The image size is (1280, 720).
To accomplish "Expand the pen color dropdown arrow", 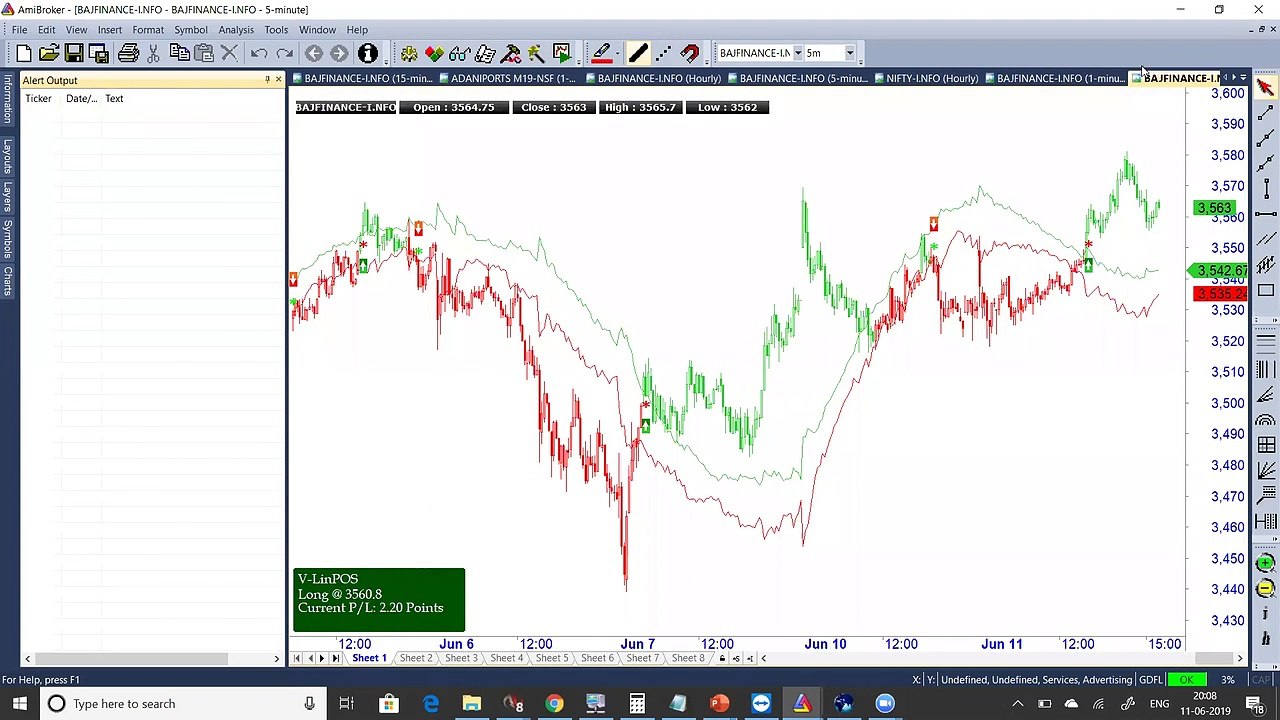I will [616, 53].
